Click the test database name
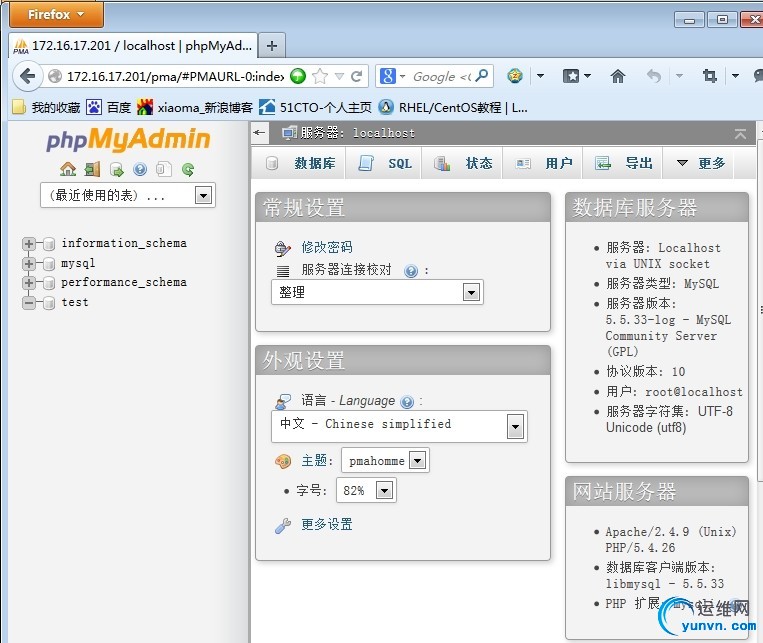The width and height of the screenshot is (763, 643). [x=74, y=302]
